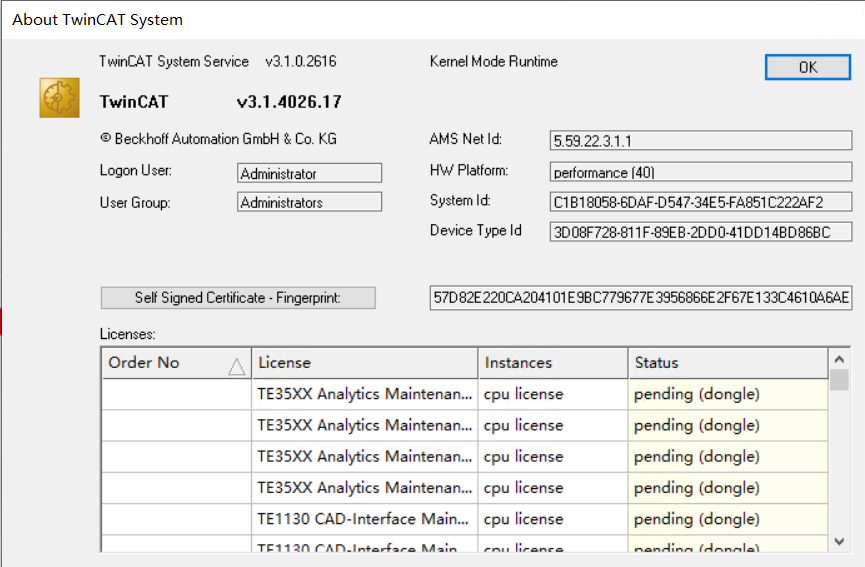
Task: Sort by the Order No column header
Action: (x=177, y=363)
